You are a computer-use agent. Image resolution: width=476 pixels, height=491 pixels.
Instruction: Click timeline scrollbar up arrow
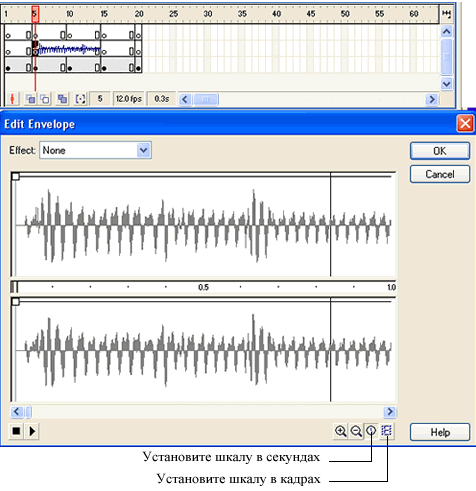[446, 32]
